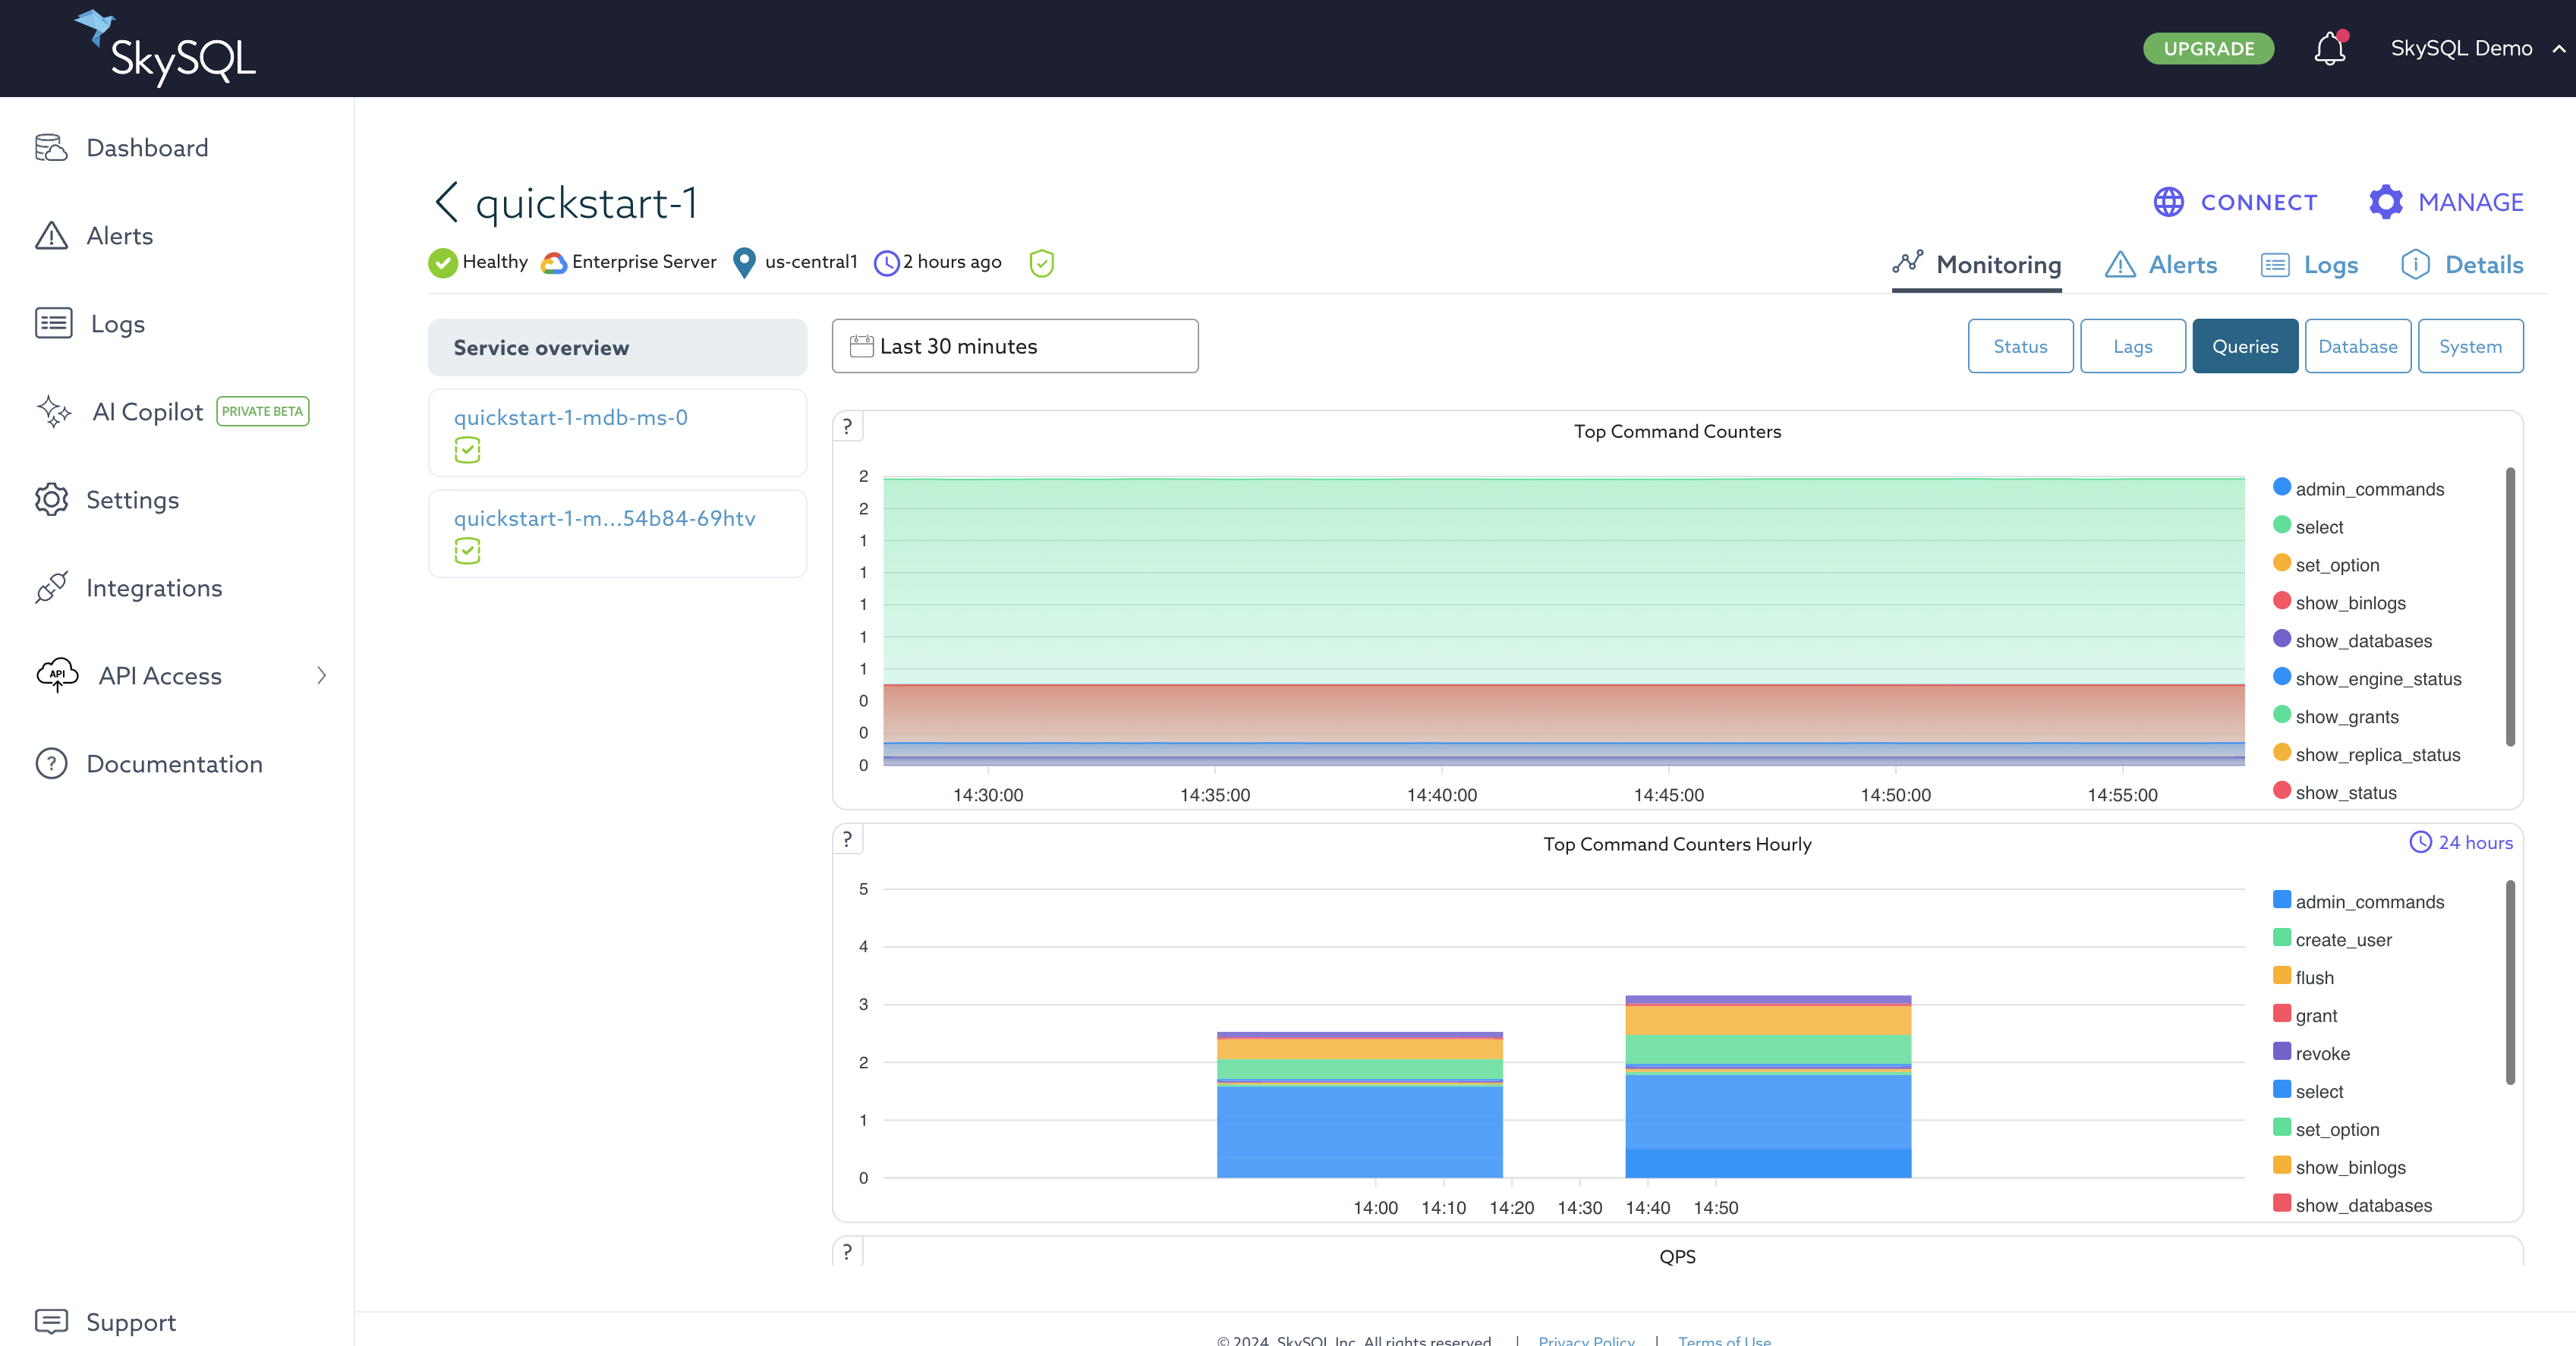The height and width of the screenshot is (1346, 2576).
Task: Click the Documentation question-mark icon
Action: [x=51, y=763]
